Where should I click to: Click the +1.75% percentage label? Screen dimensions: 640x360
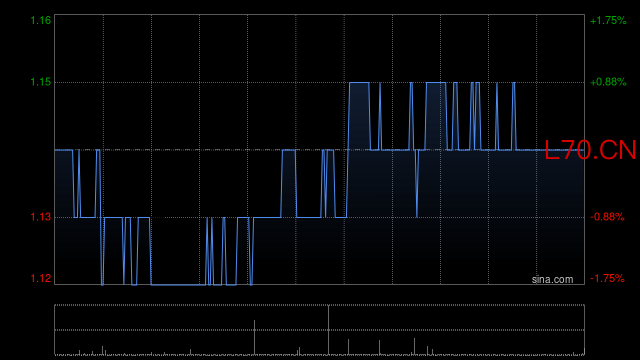608,20
